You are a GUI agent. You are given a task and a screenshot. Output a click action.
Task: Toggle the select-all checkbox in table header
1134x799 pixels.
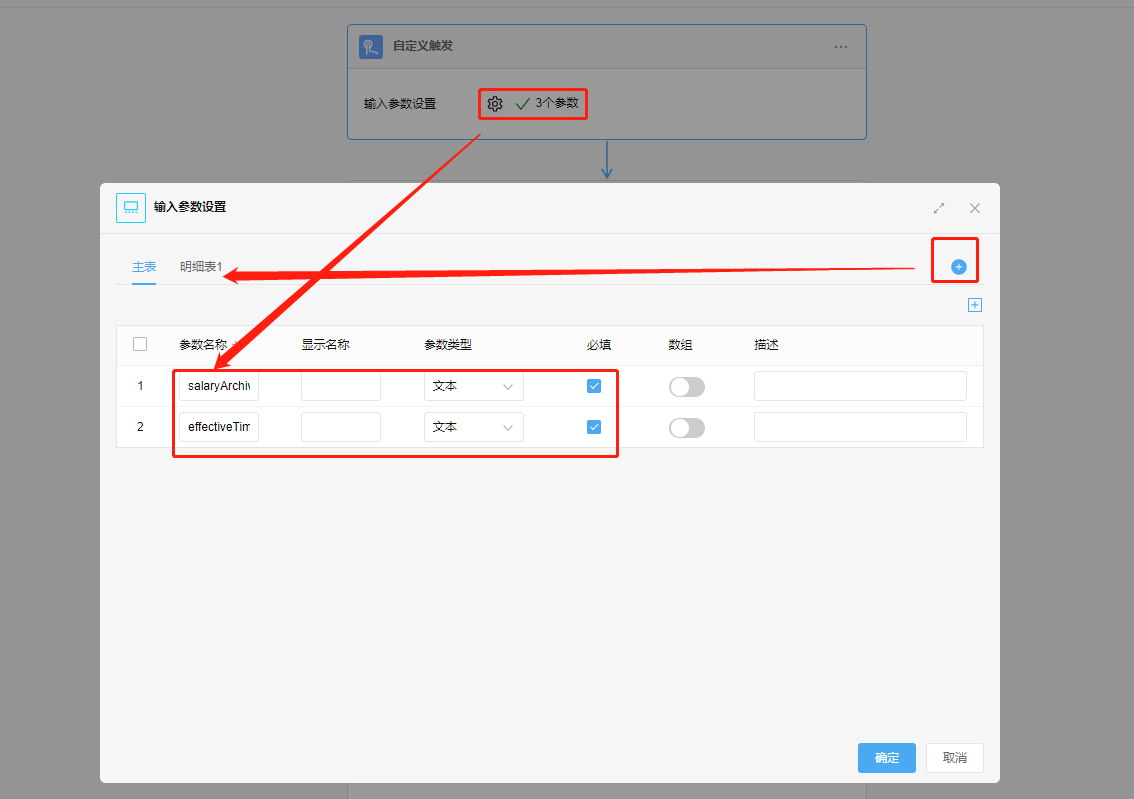(x=140, y=344)
